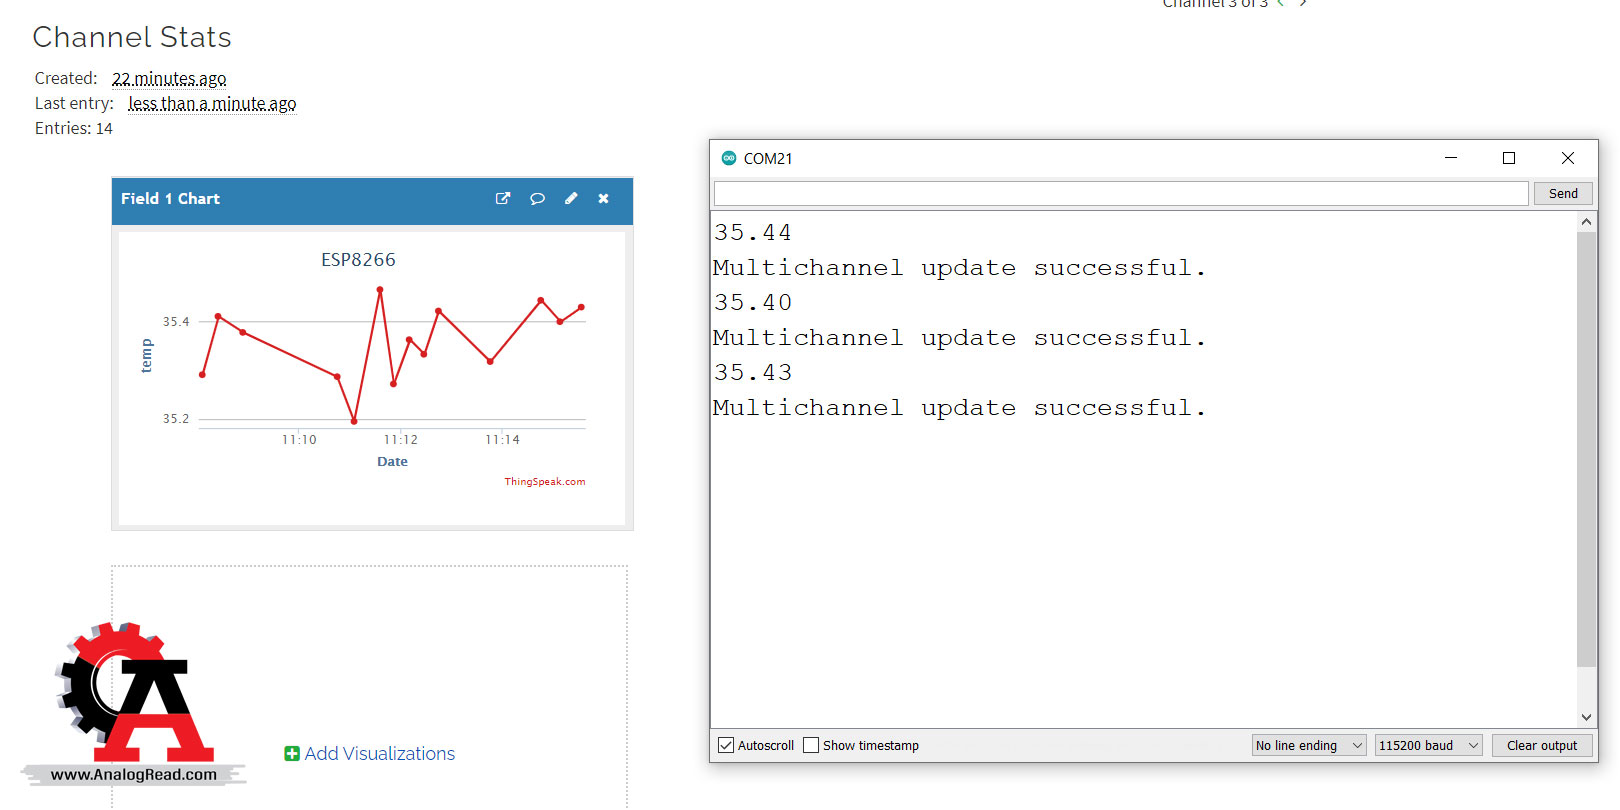Click scroll down arrow in serial monitor

coord(1586,717)
